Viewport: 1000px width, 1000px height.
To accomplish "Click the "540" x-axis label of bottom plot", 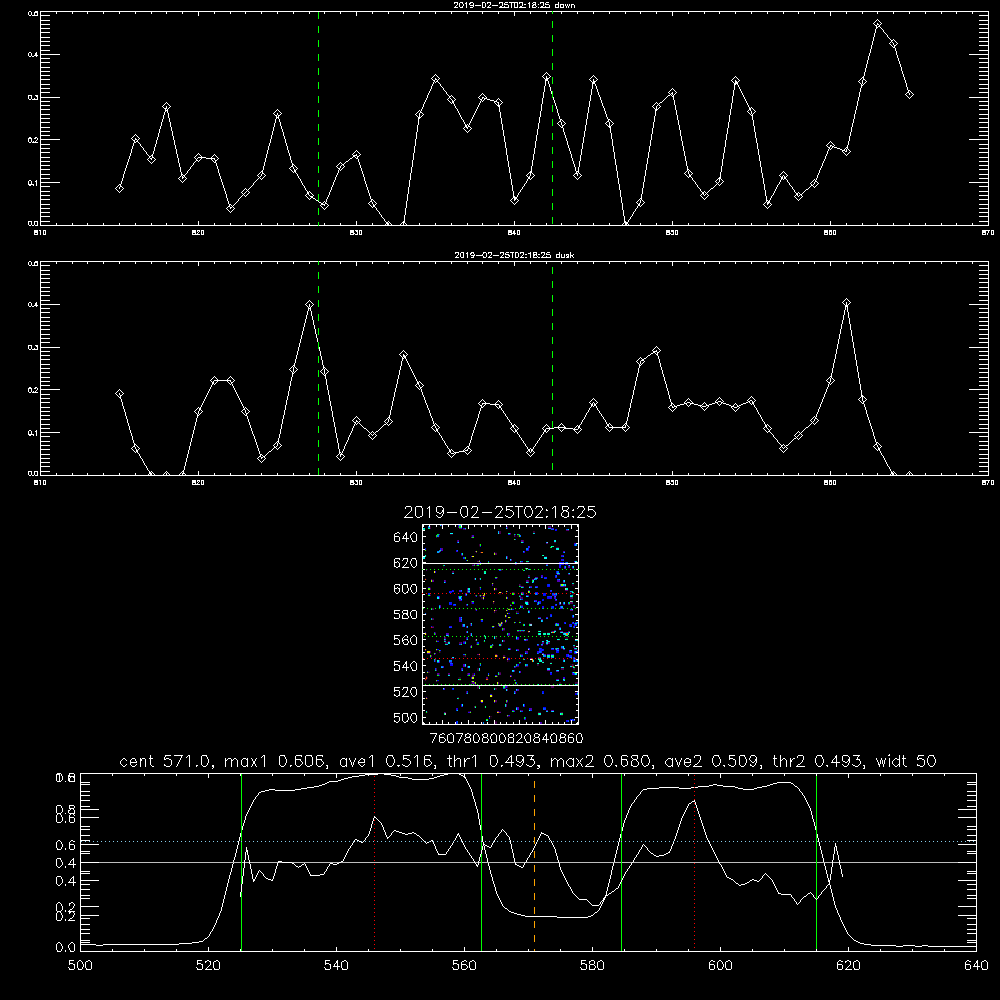I will pos(336,965).
